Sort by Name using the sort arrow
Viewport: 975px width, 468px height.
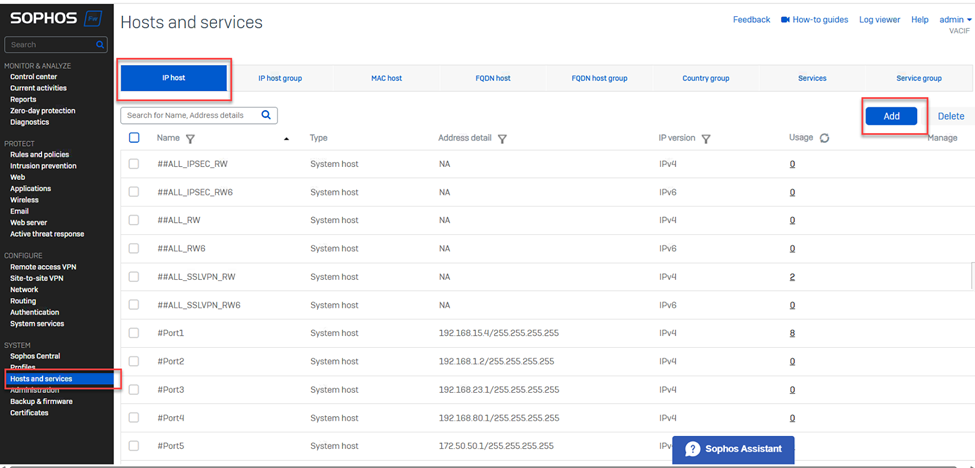pos(287,139)
